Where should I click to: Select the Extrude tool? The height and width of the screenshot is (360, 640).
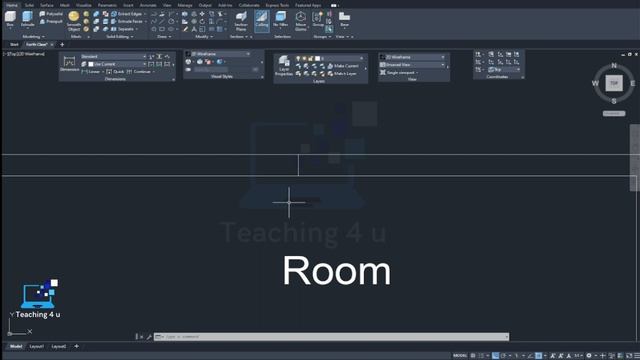coord(27,19)
